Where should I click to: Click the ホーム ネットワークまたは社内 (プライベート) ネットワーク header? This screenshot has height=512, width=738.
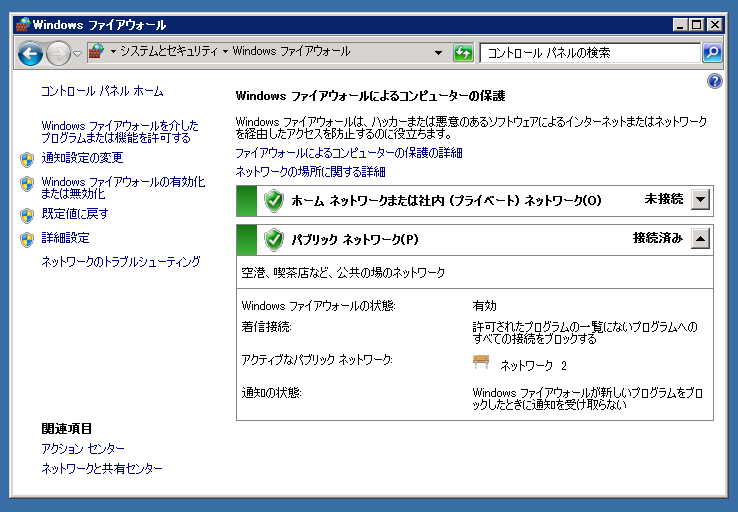pos(446,201)
